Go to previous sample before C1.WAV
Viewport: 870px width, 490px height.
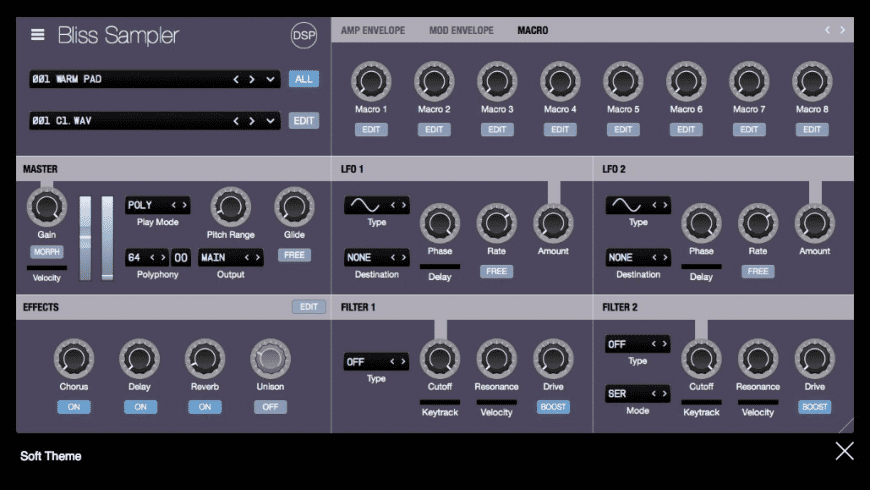coord(236,121)
